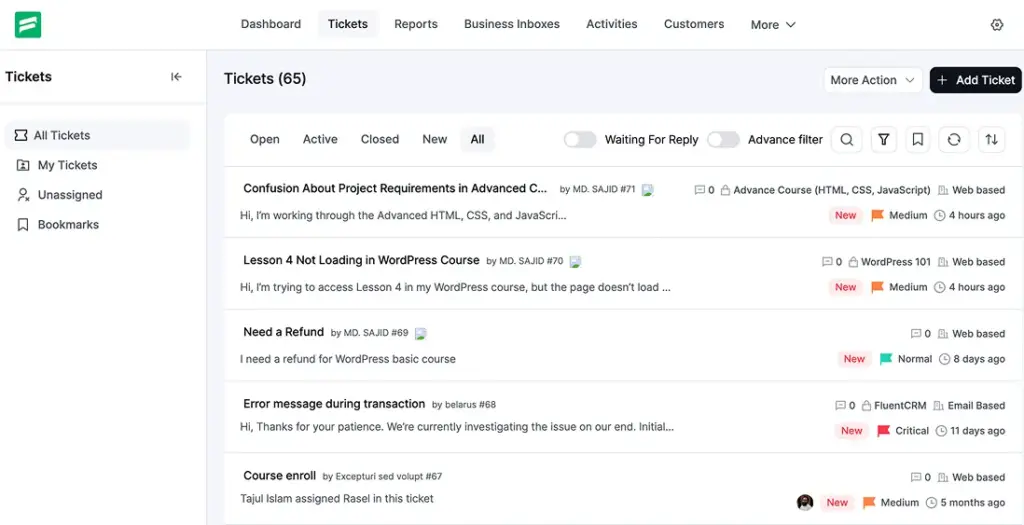Viewport: 1024px width, 525px height.
Task: Click the '5 months ago' timestamp
Action: coord(972,503)
